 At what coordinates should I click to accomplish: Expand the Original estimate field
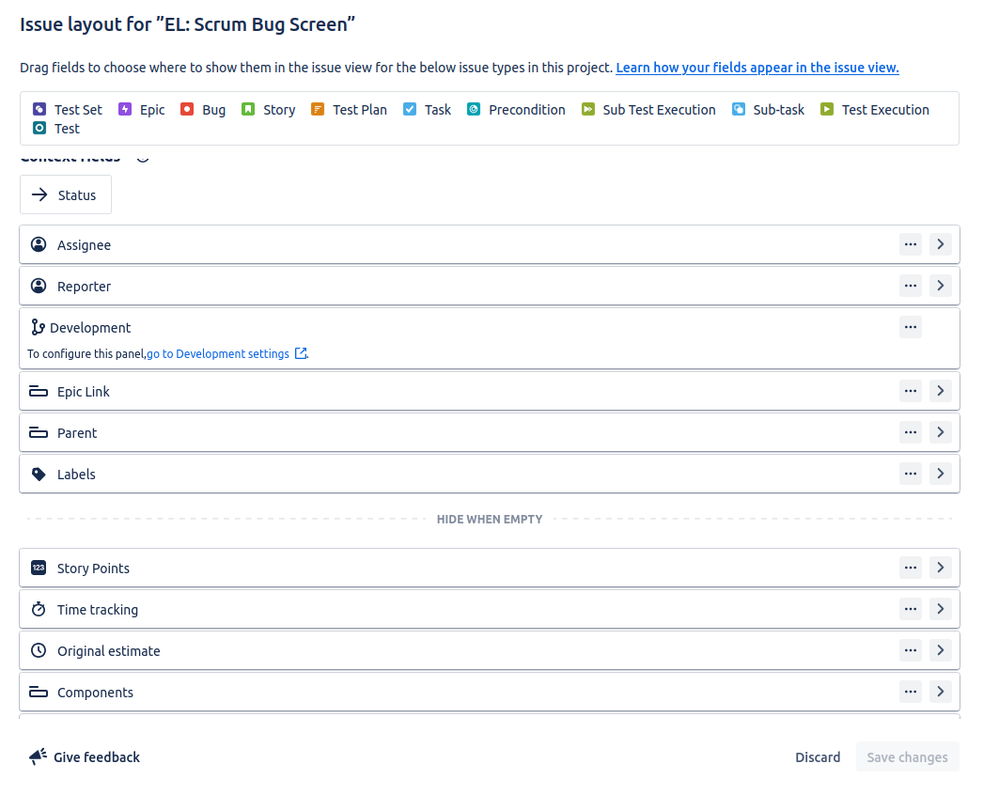coord(940,650)
